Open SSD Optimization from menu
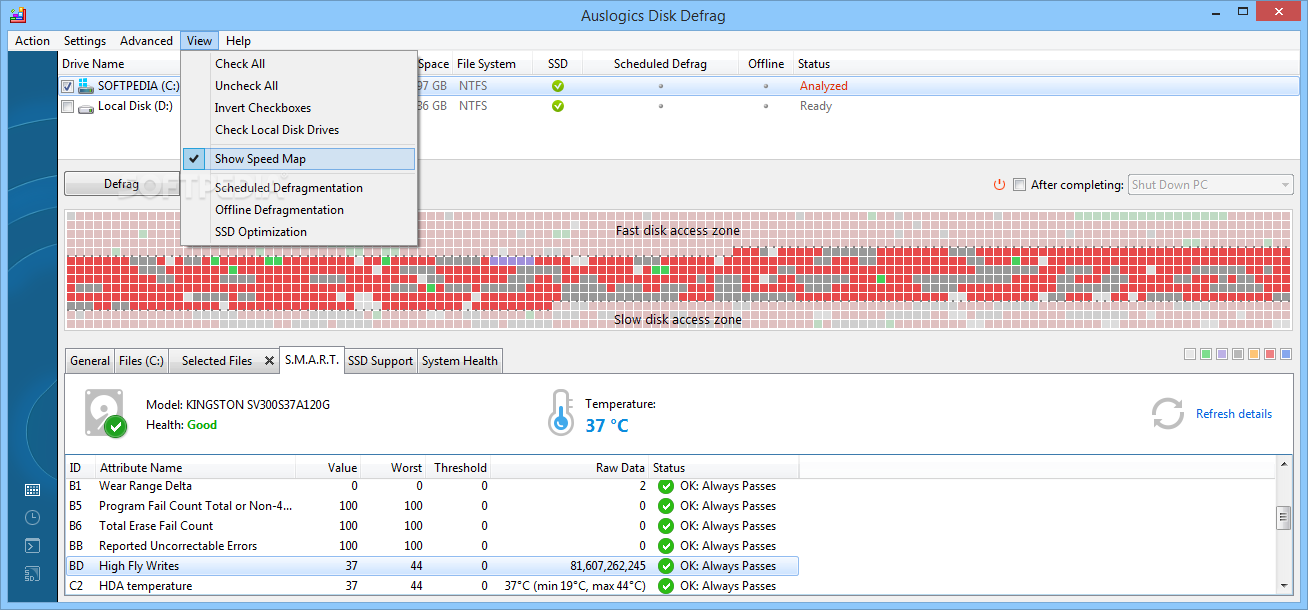The height and width of the screenshot is (610, 1308). point(298,232)
